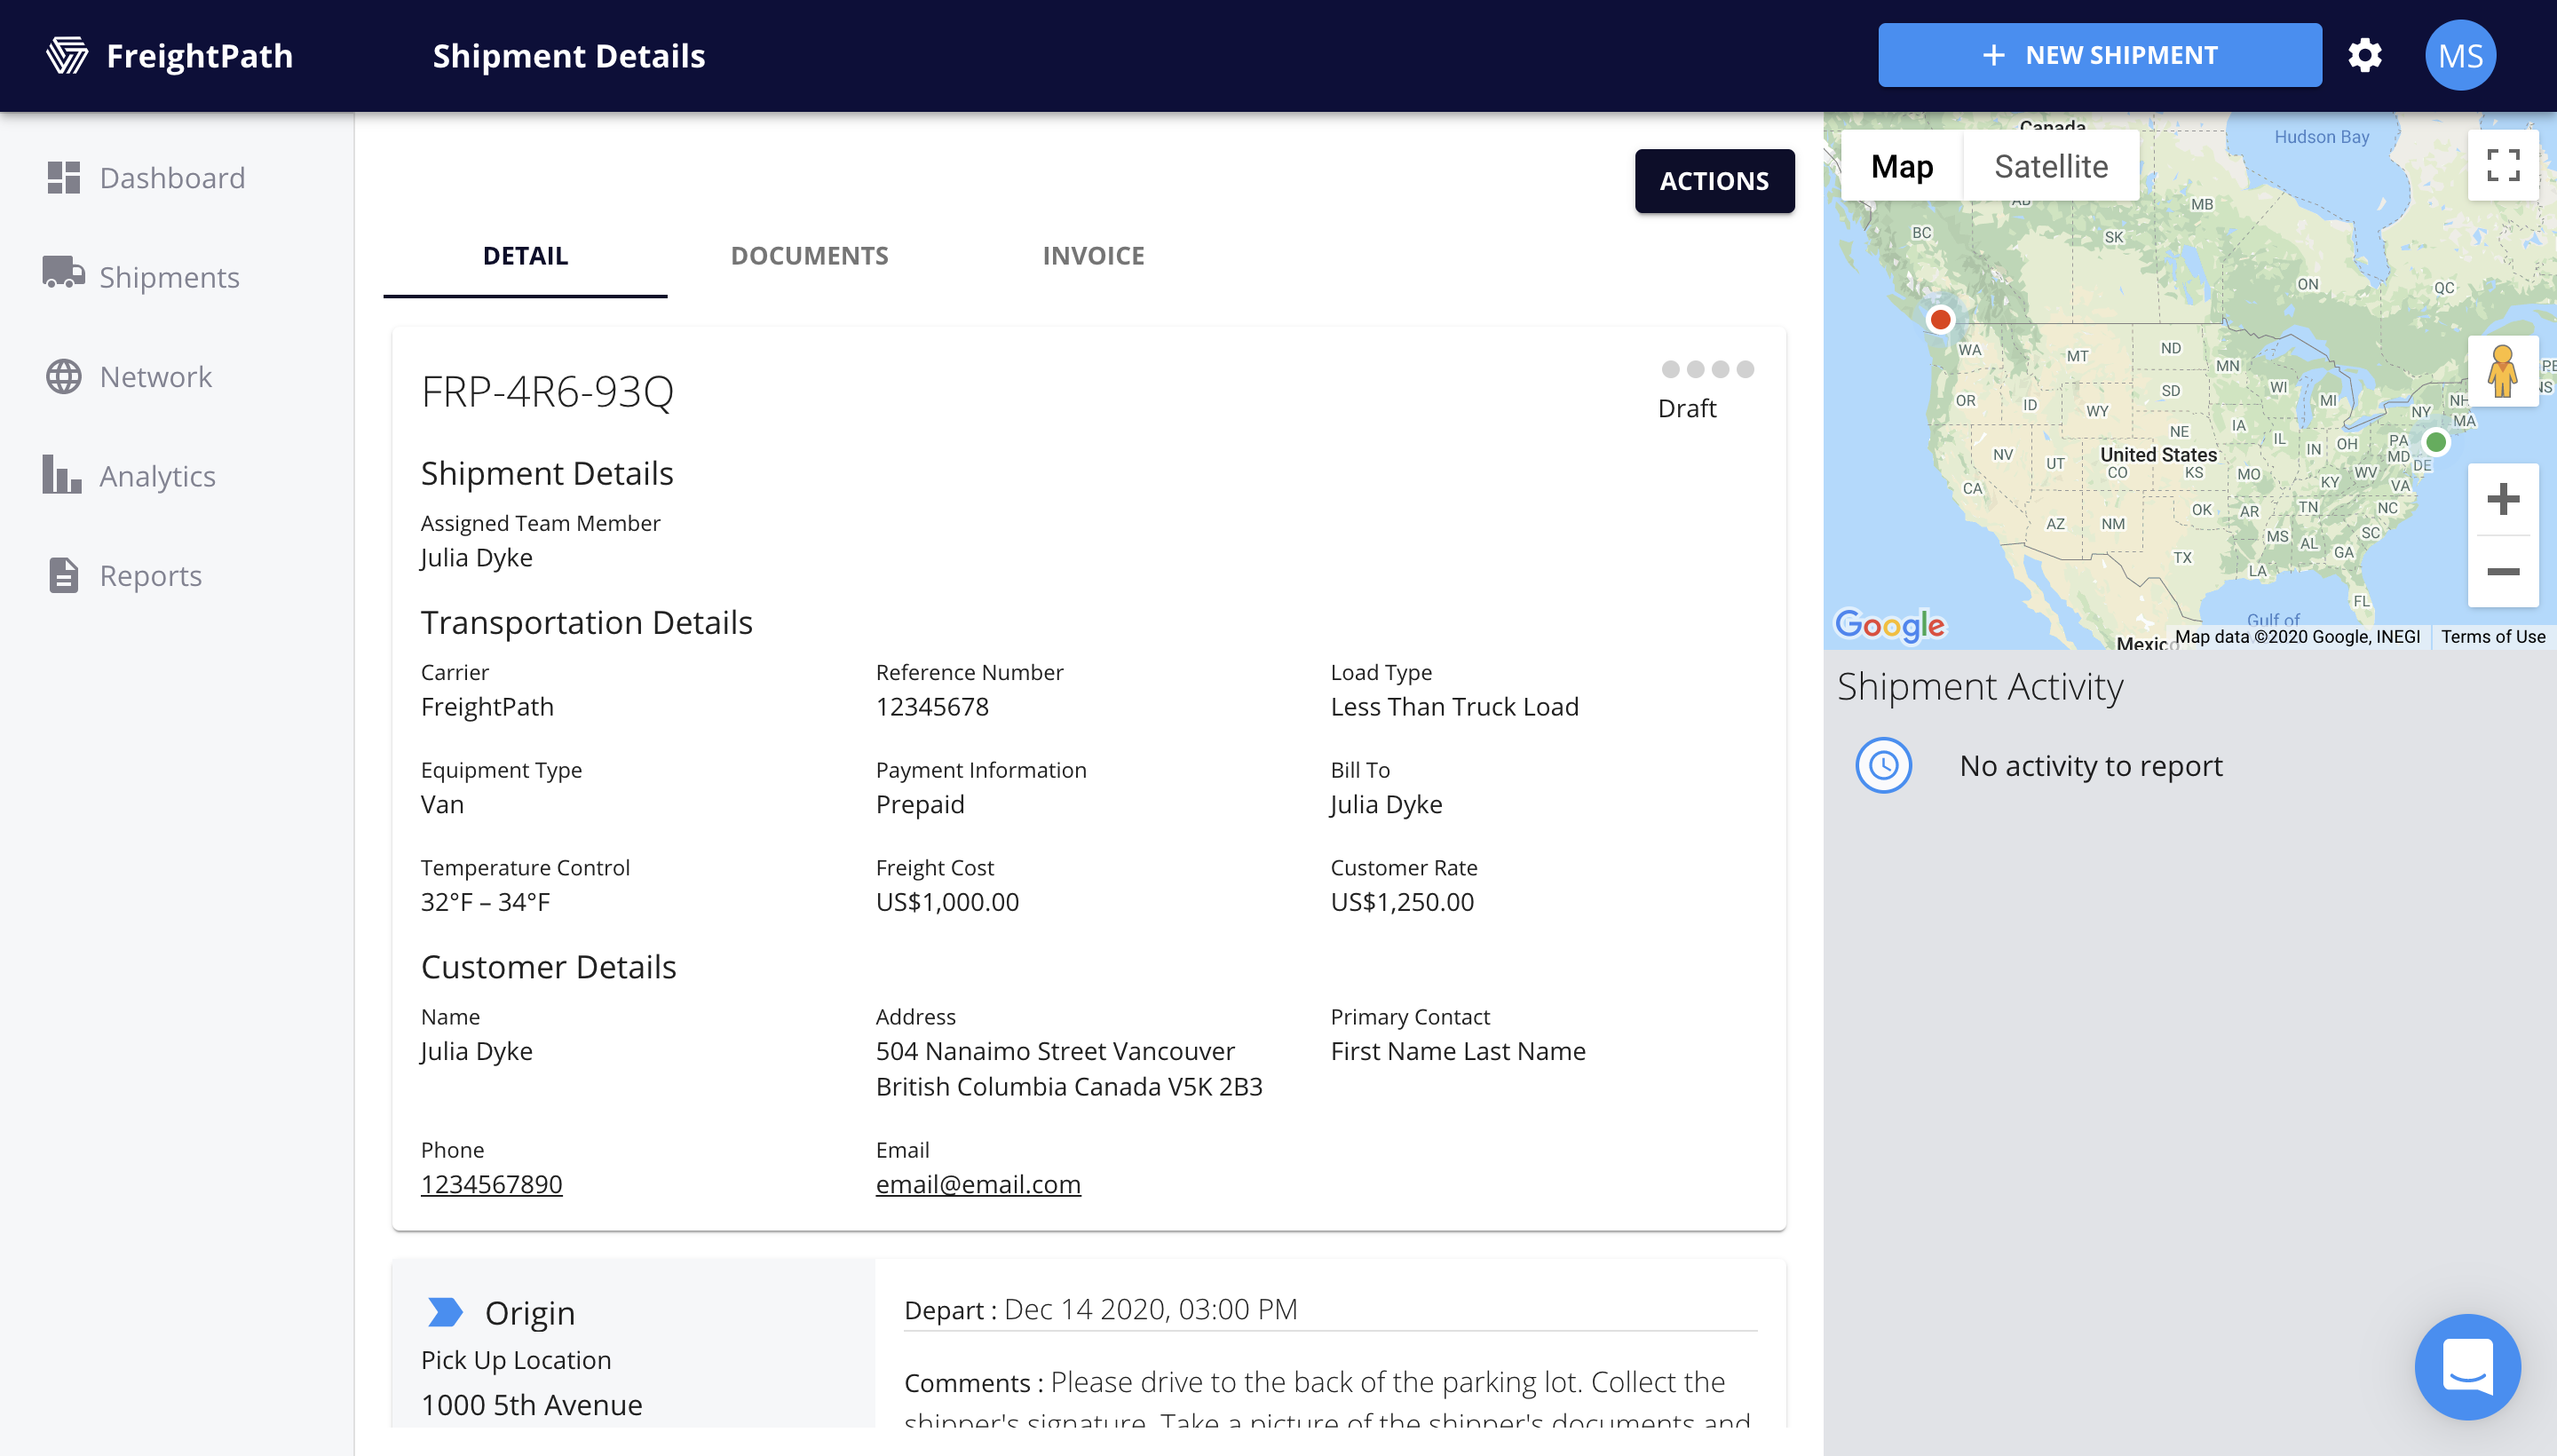Switch map to Satellite view

[2050, 166]
